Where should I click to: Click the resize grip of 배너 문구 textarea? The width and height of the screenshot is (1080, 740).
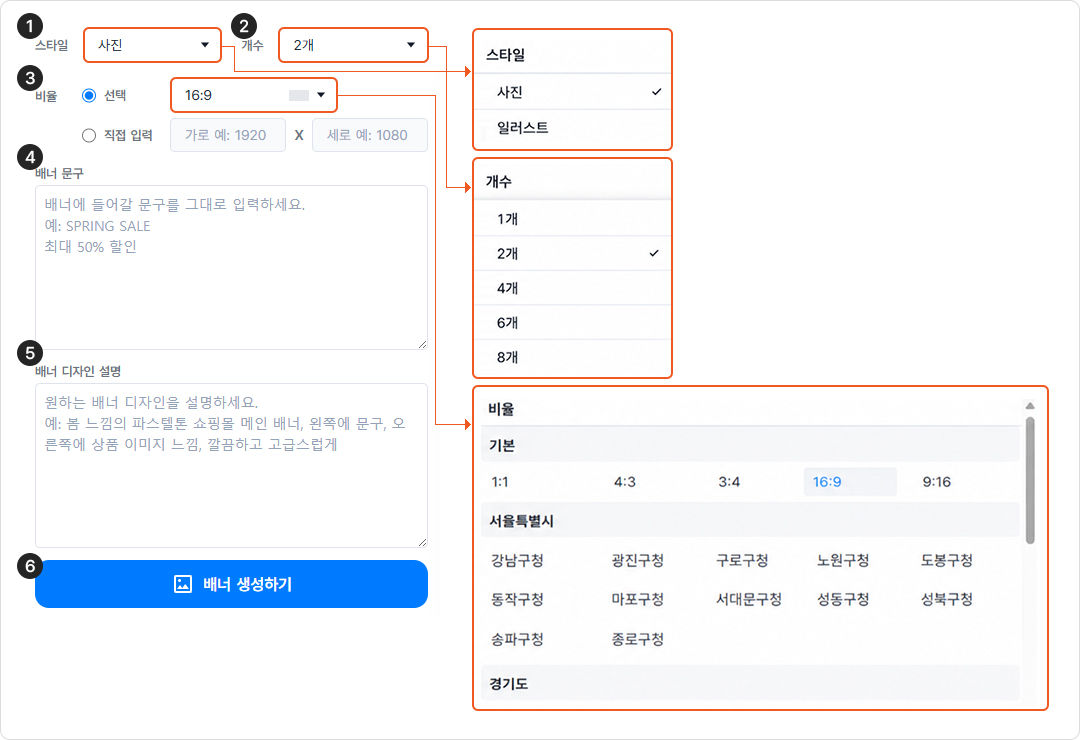click(x=422, y=345)
